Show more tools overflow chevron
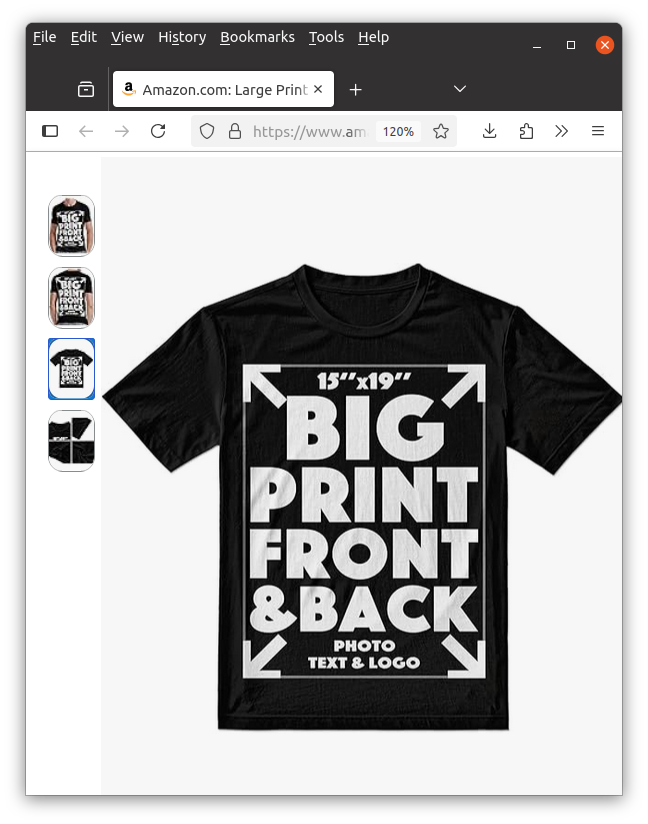Screen dimensions: 648x824 pyautogui.click(x=561, y=131)
